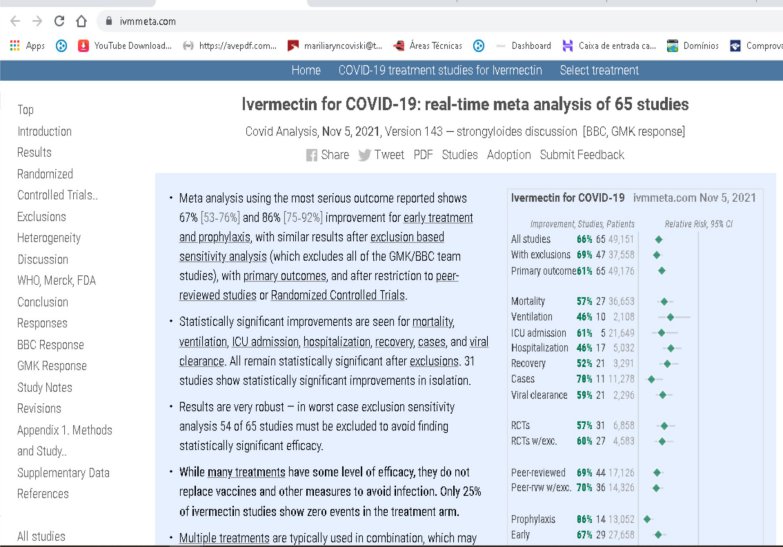Go to BBC Response in sidebar
The height and width of the screenshot is (547, 783).
click(x=50, y=345)
